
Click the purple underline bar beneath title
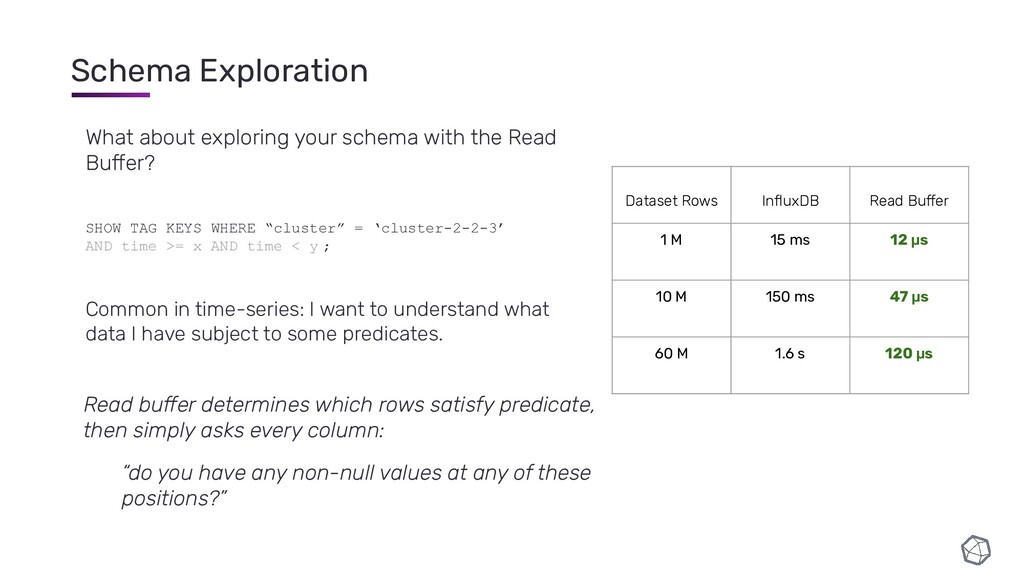110,95
